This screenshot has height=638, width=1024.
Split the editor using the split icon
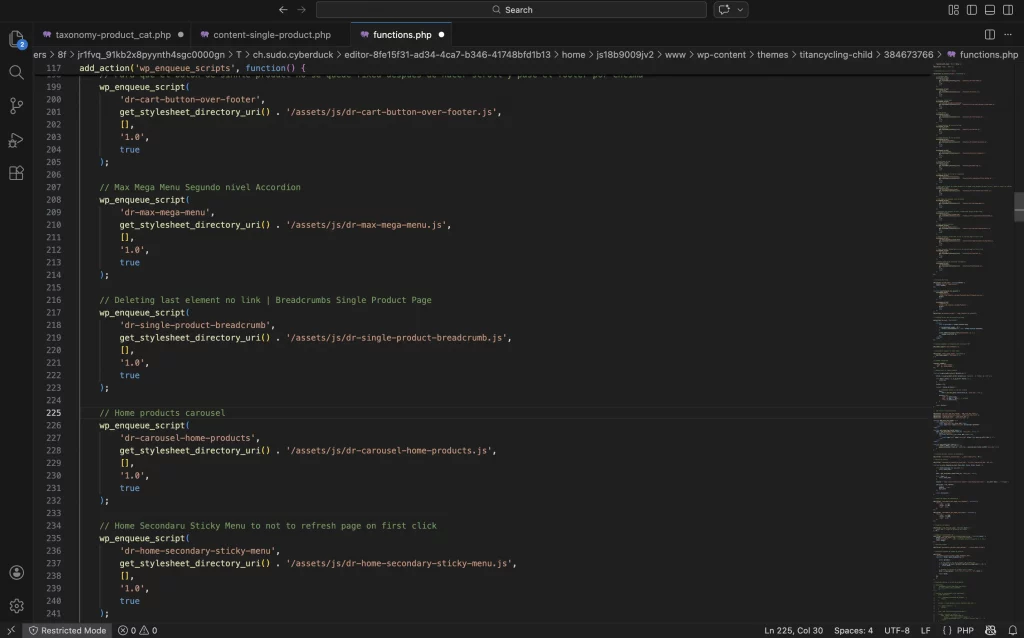coord(989,34)
